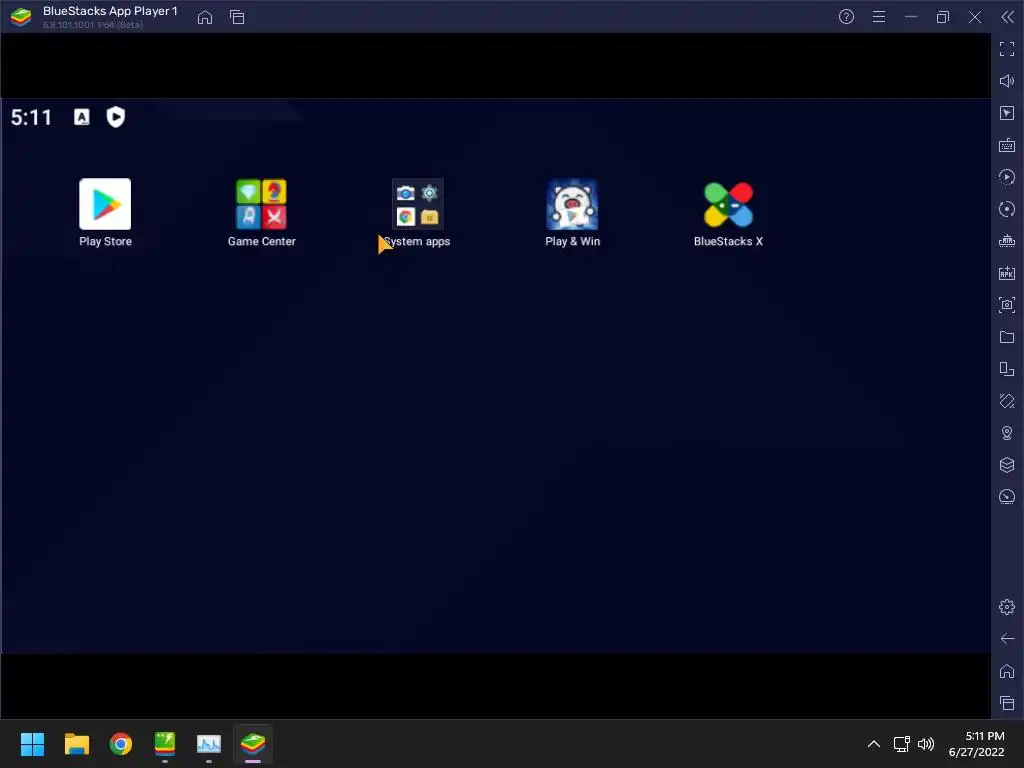Click the sidebar dashed-diamond shake icon
This screenshot has width=1024, height=768.
point(1007,401)
